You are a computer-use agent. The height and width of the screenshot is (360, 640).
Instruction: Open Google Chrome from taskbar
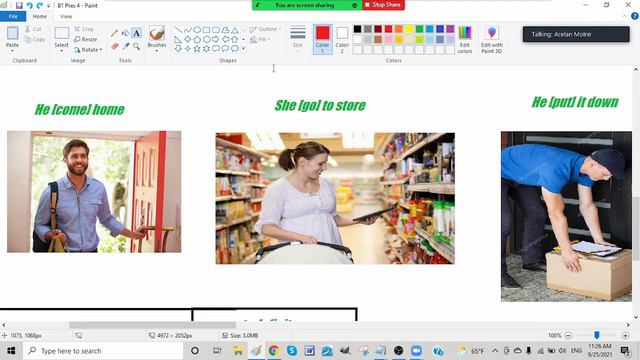tap(274, 351)
